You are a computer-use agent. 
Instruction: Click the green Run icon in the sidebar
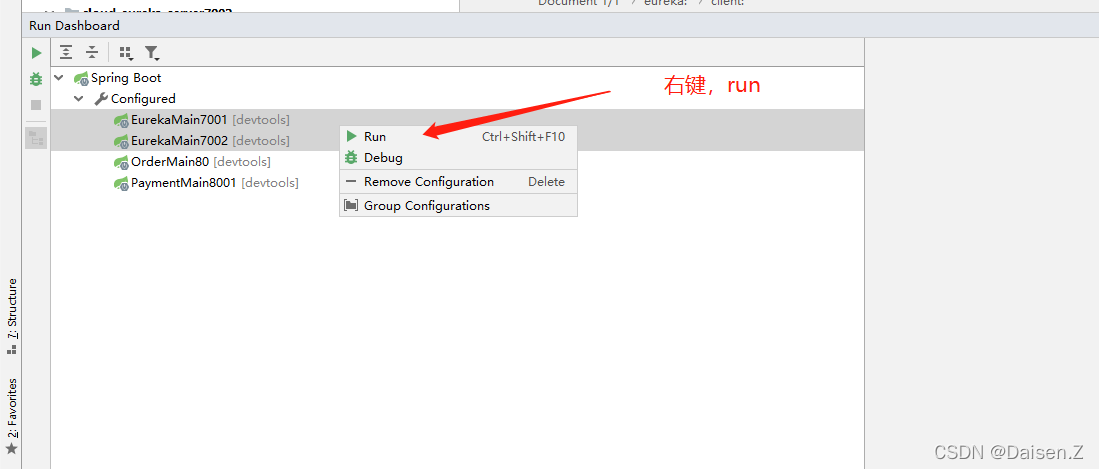[x=36, y=53]
